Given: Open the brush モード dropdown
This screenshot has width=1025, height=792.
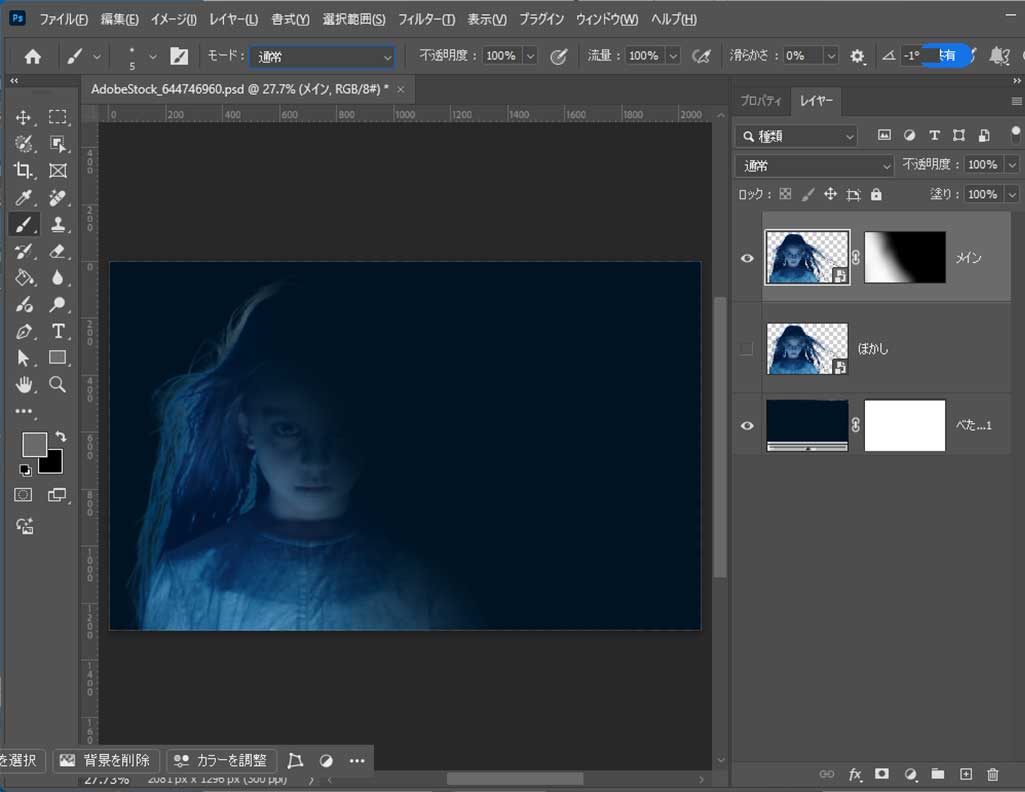Looking at the screenshot, I should point(323,57).
